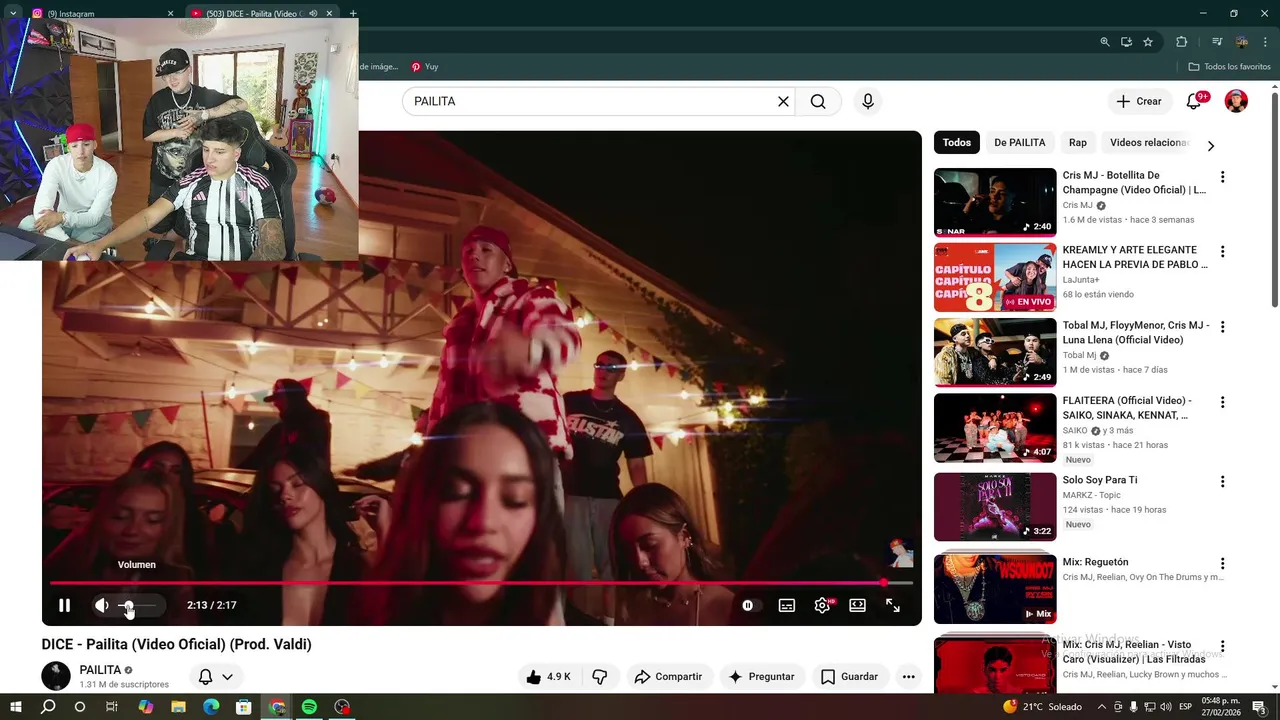The width and height of the screenshot is (1280, 720).
Task: Open FLAITEERA (Official Video) title link
Action: tap(1127, 407)
